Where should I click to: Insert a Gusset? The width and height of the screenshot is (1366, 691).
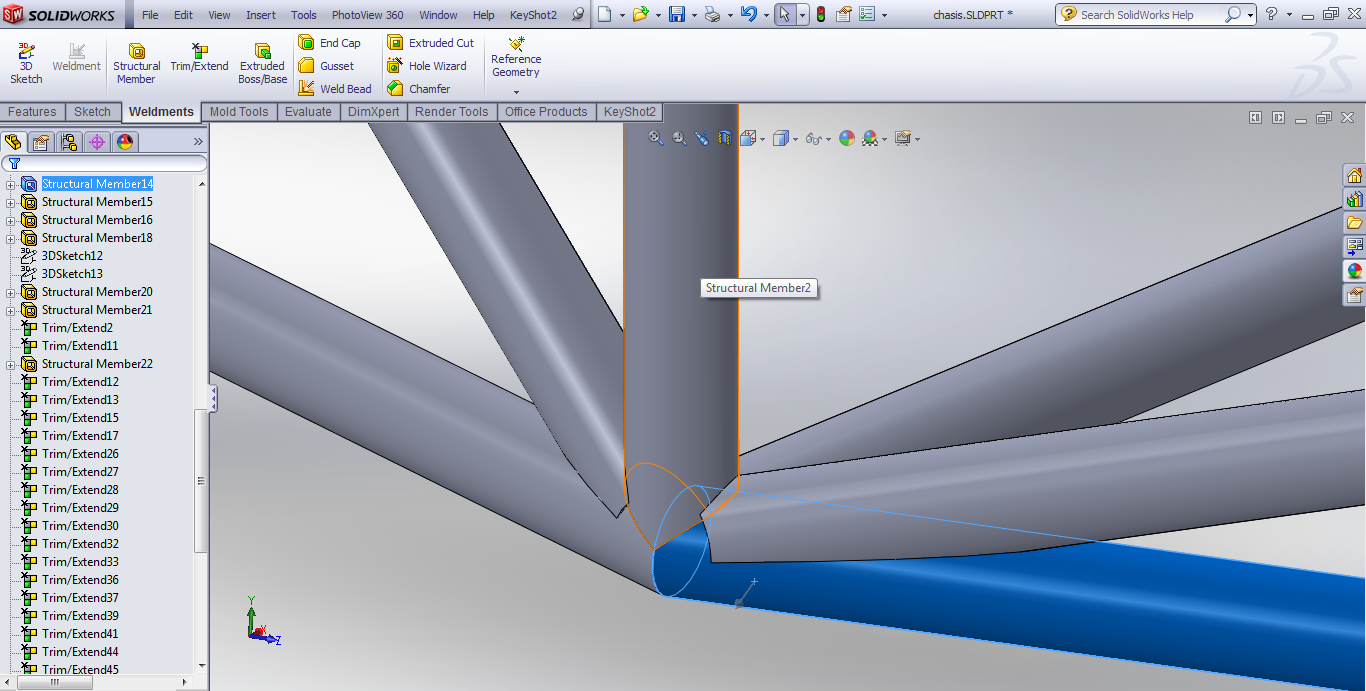(327, 66)
